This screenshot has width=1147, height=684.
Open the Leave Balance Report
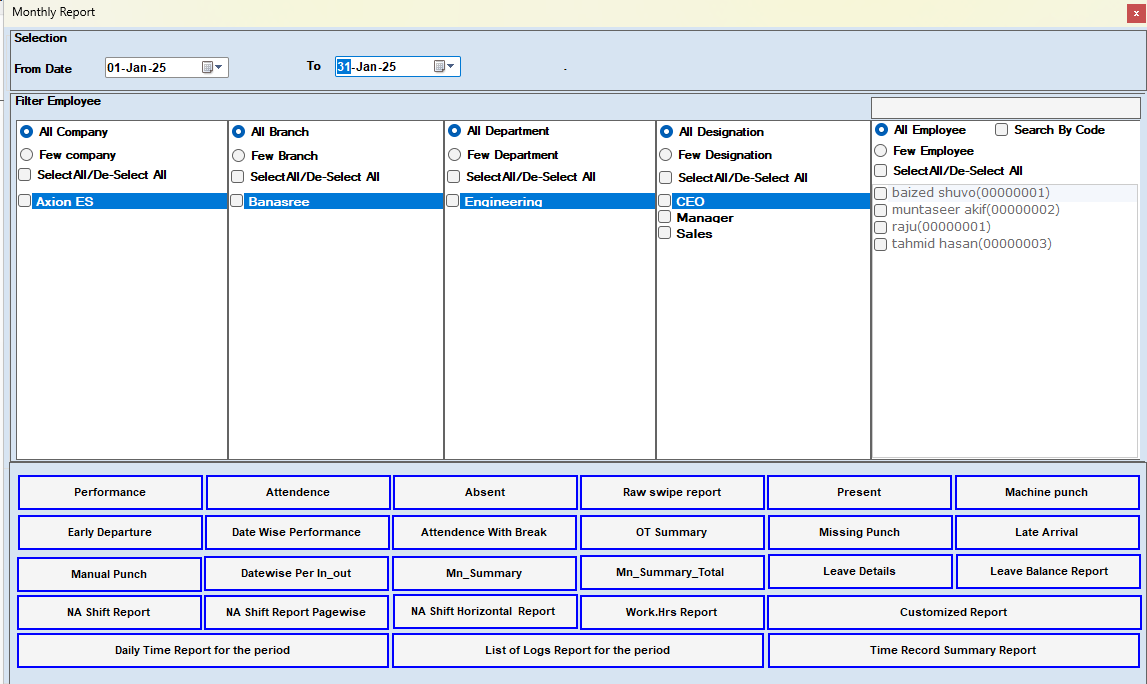coord(1048,572)
